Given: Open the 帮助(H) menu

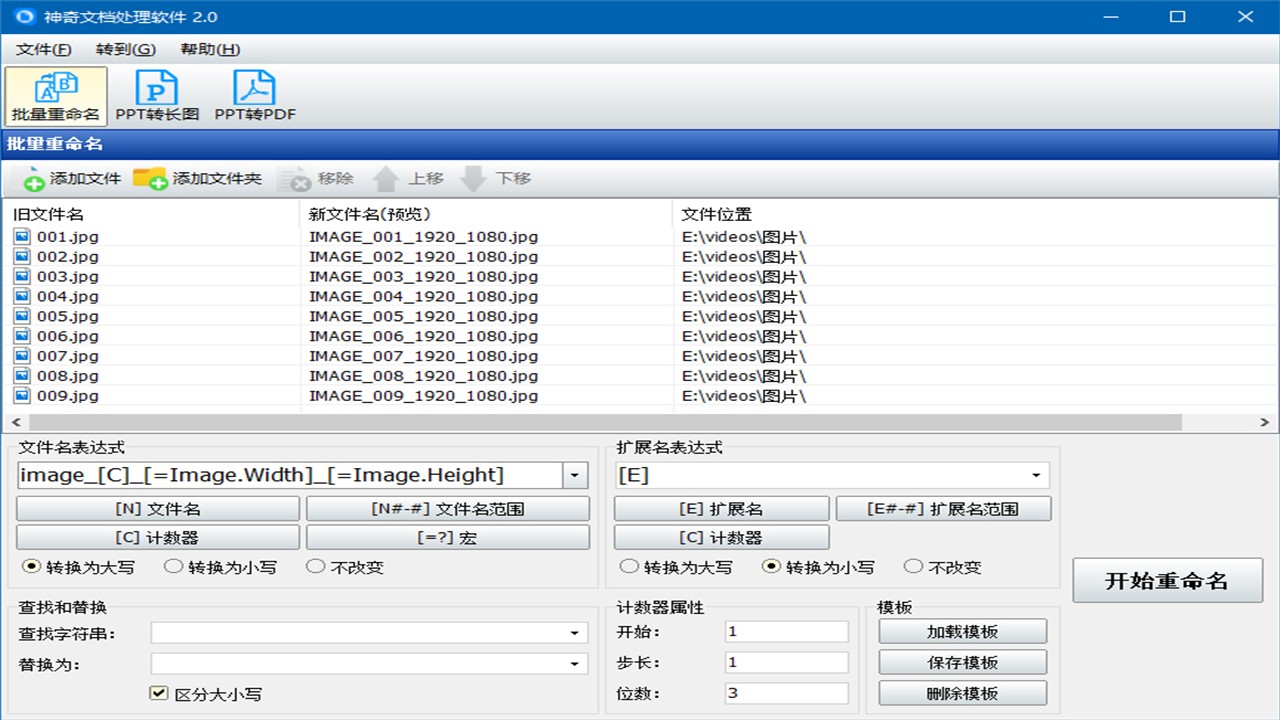Looking at the screenshot, I should pyautogui.click(x=207, y=48).
